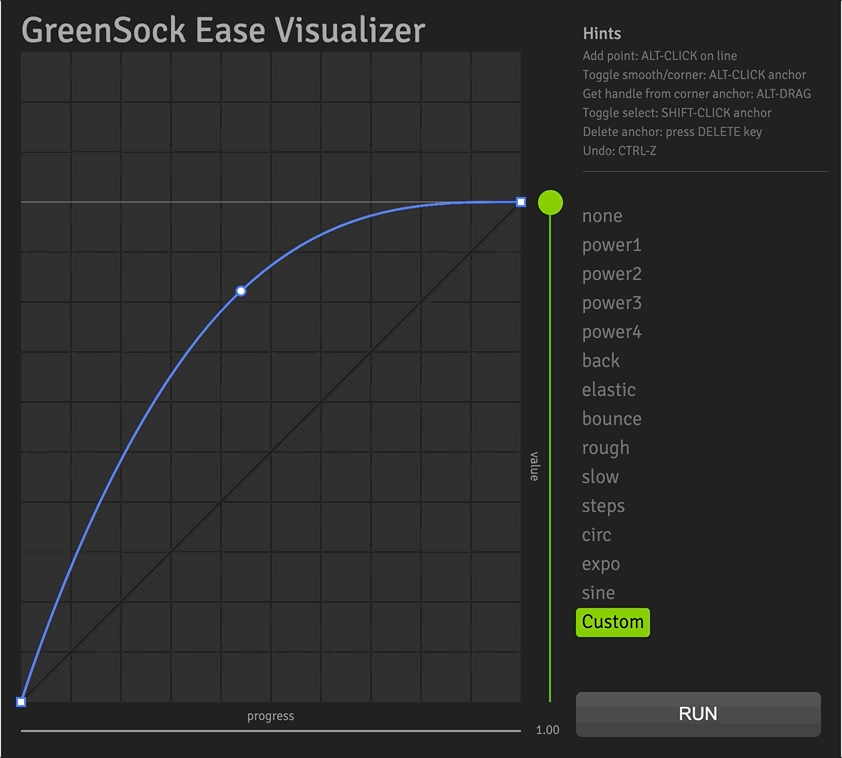The width and height of the screenshot is (842, 758).
Task: Pick the power3 ease
Action: (612, 303)
